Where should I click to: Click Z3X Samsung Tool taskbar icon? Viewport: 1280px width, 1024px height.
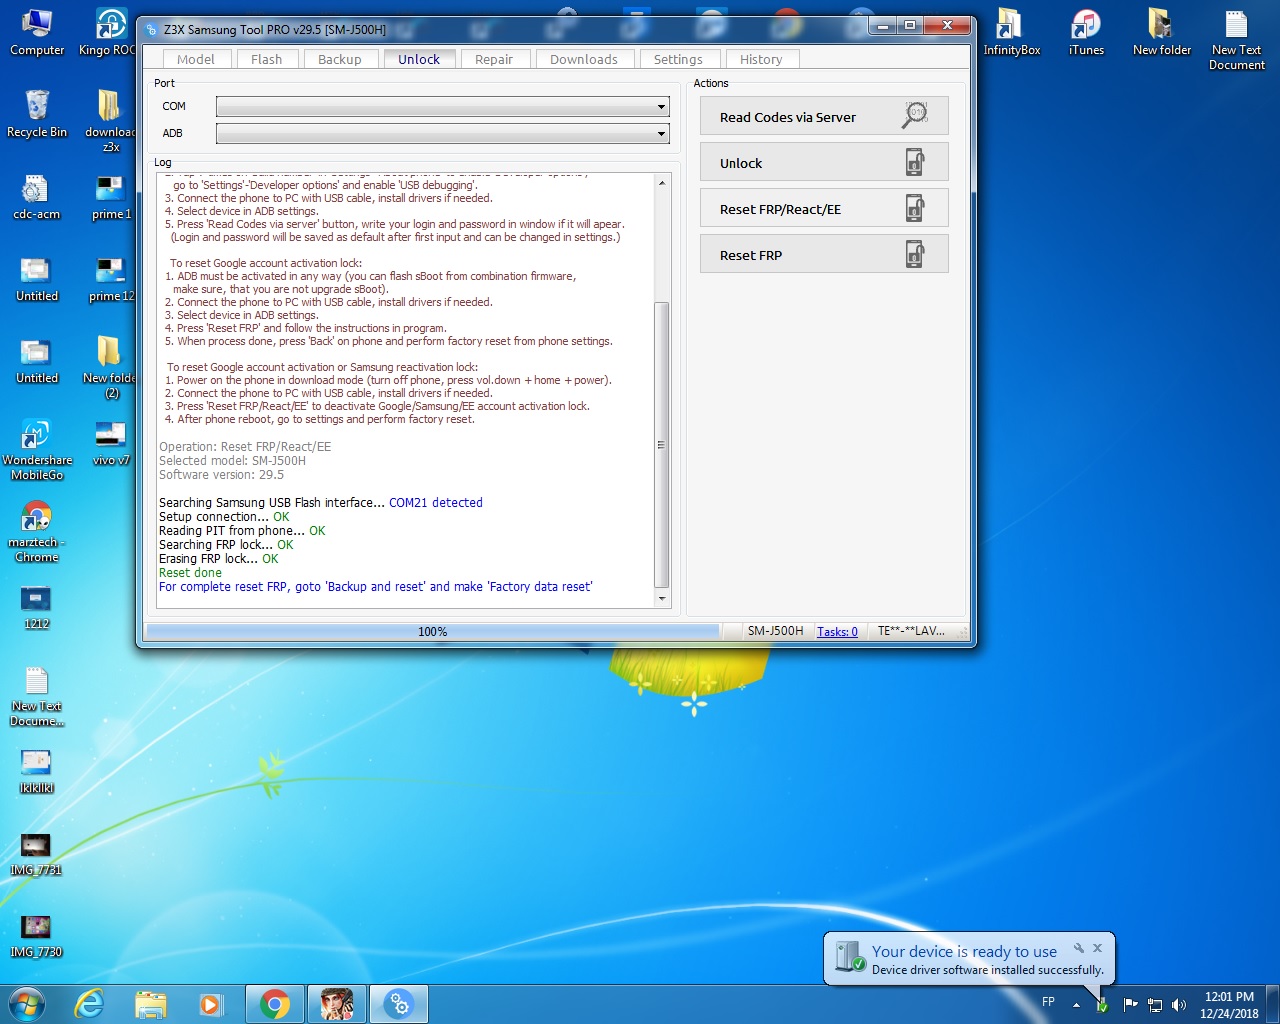pos(399,1004)
